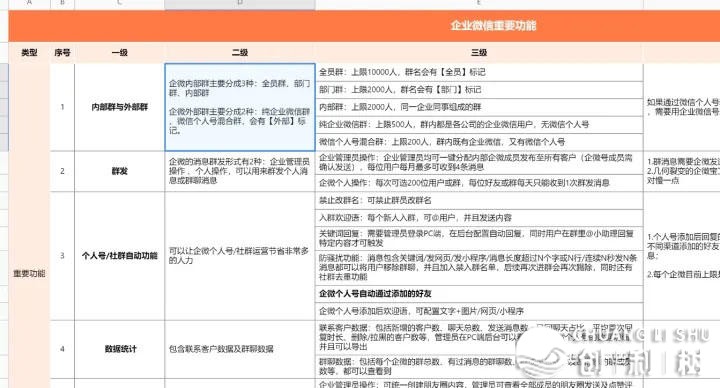Viewport: 720px width, 388px height.
Task: Select sequence number 3 cell
Action: (x=62, y=256)
